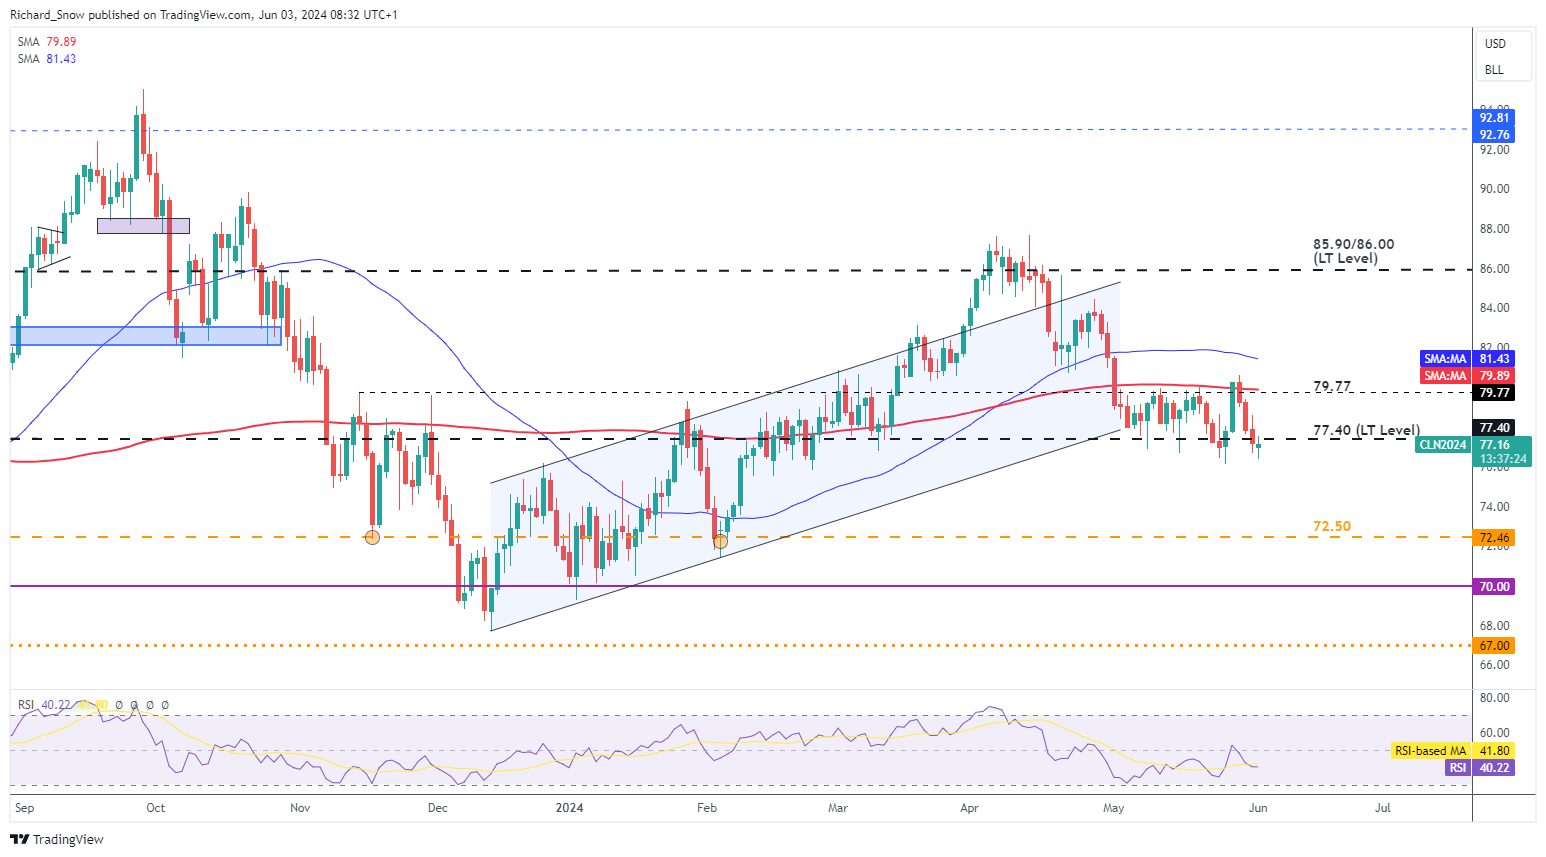Click the black 79.77 price axis tag

(1494, 393)
